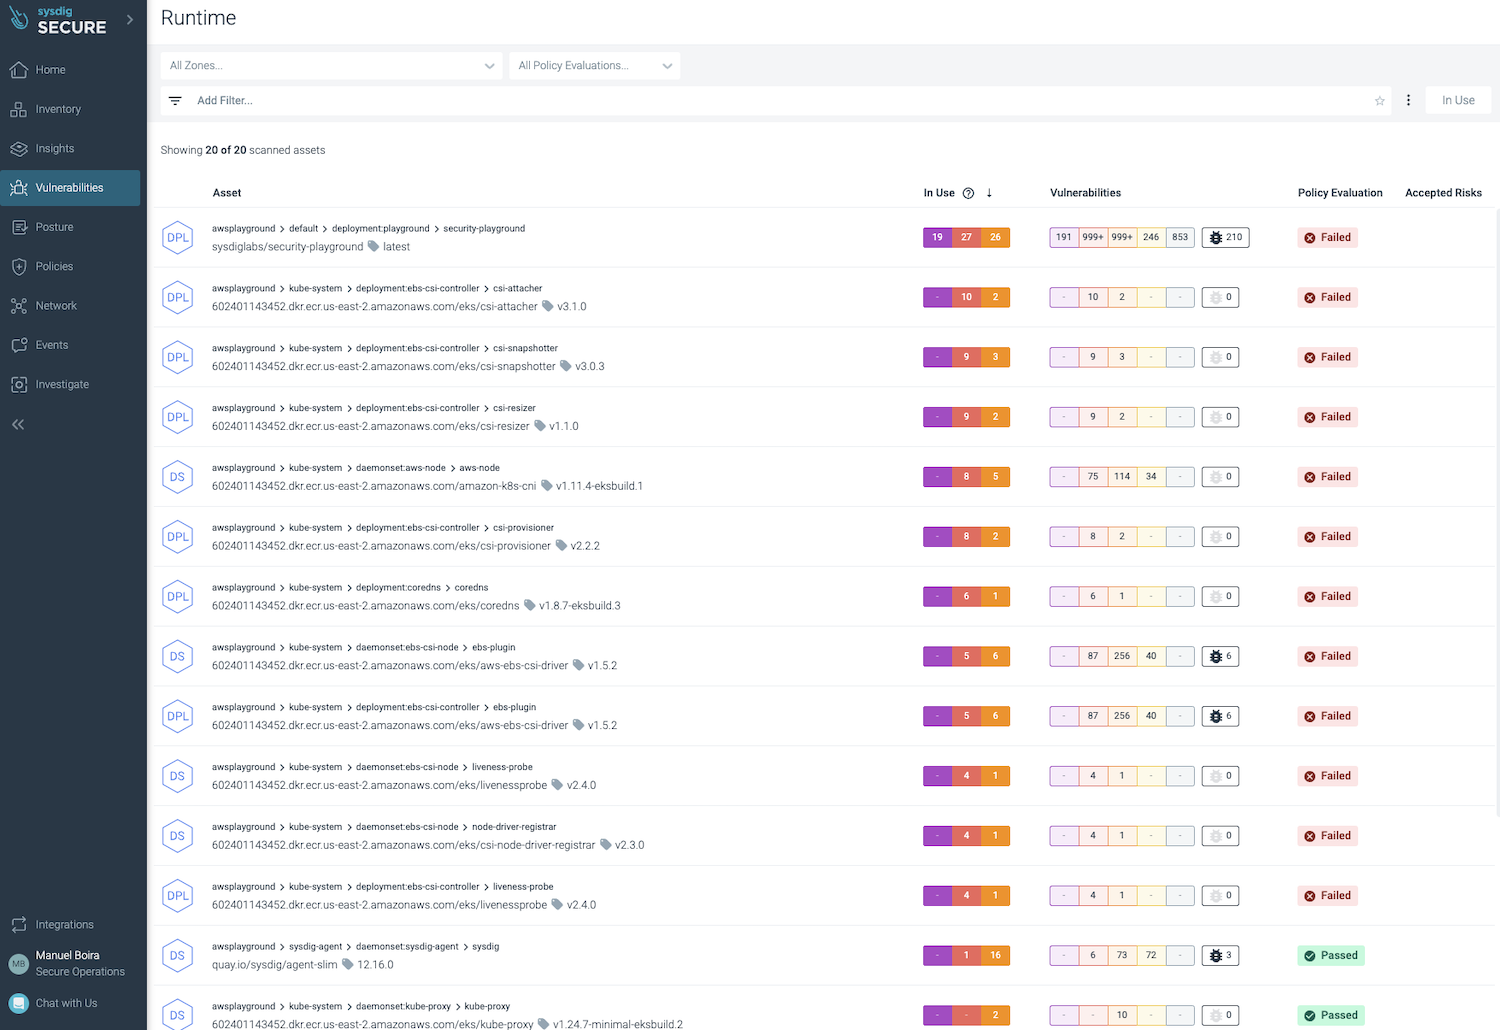Click Passed badge for kube-proxy row
1500x1030 pixels.
coord(1330,1015)
